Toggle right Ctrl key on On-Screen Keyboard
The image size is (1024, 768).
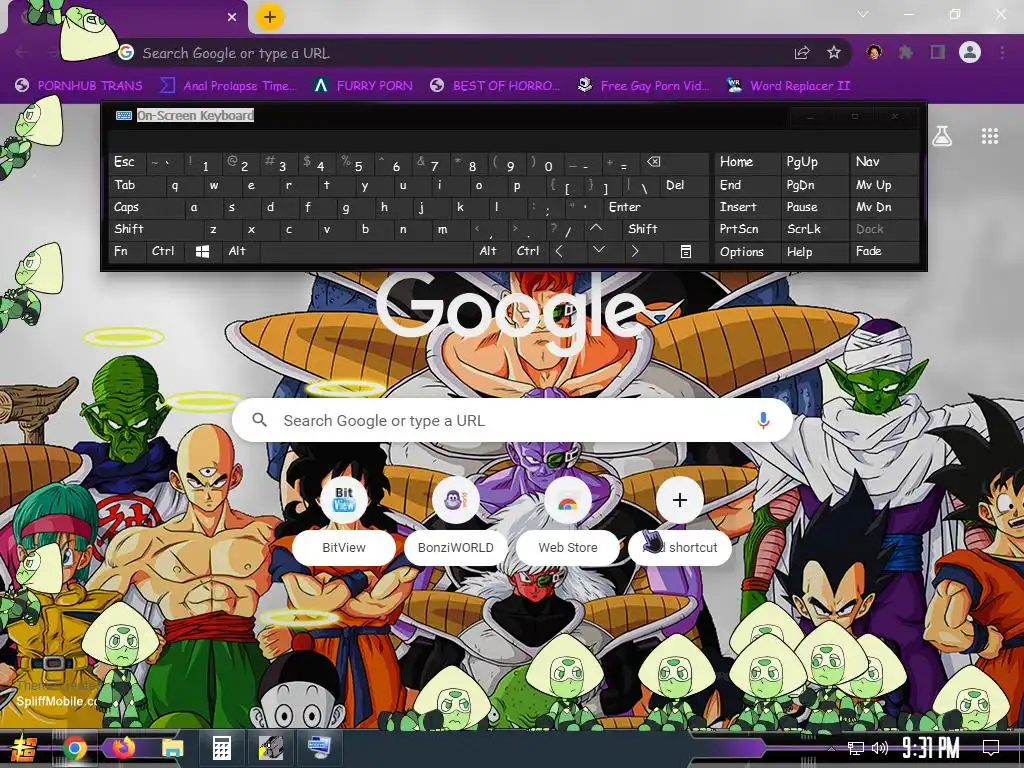tap(528, 251)
